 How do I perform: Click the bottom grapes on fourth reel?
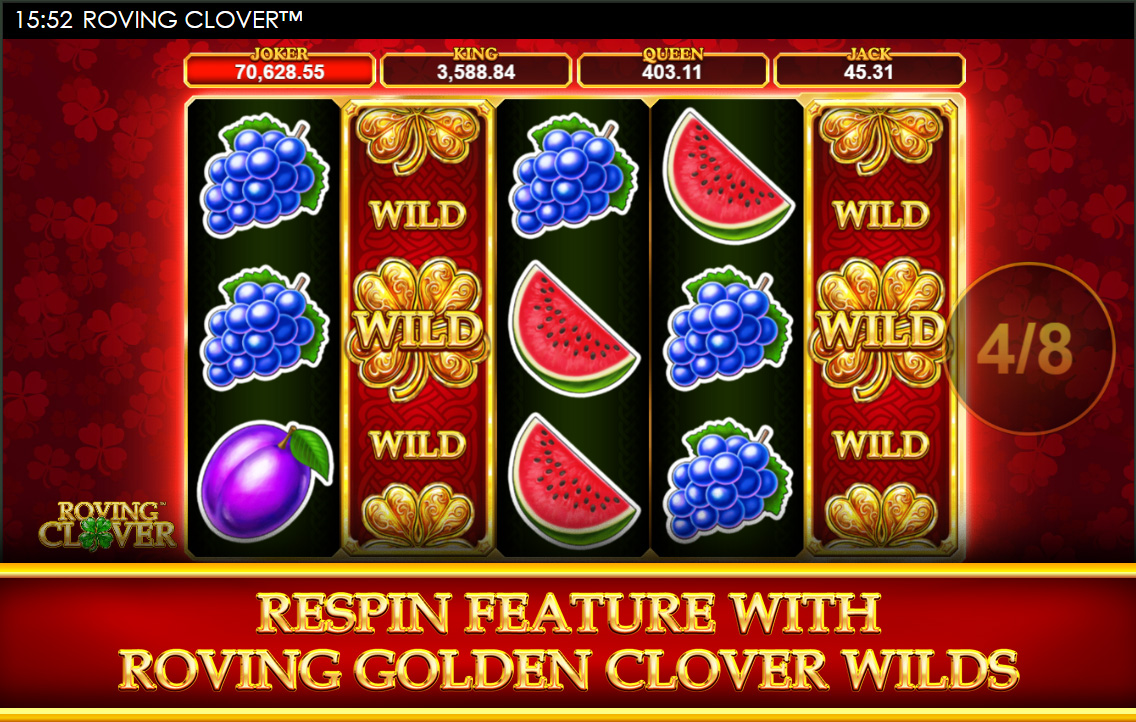click(727, 480)
